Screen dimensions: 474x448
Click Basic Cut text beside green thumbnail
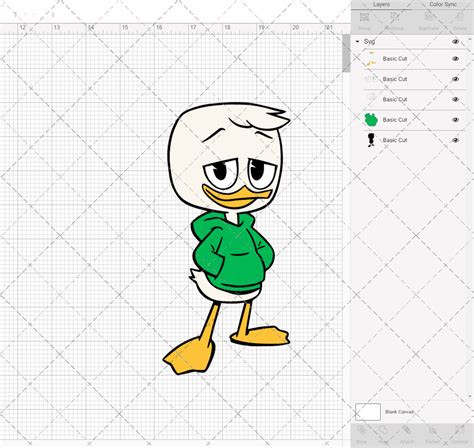coord(395,120)
